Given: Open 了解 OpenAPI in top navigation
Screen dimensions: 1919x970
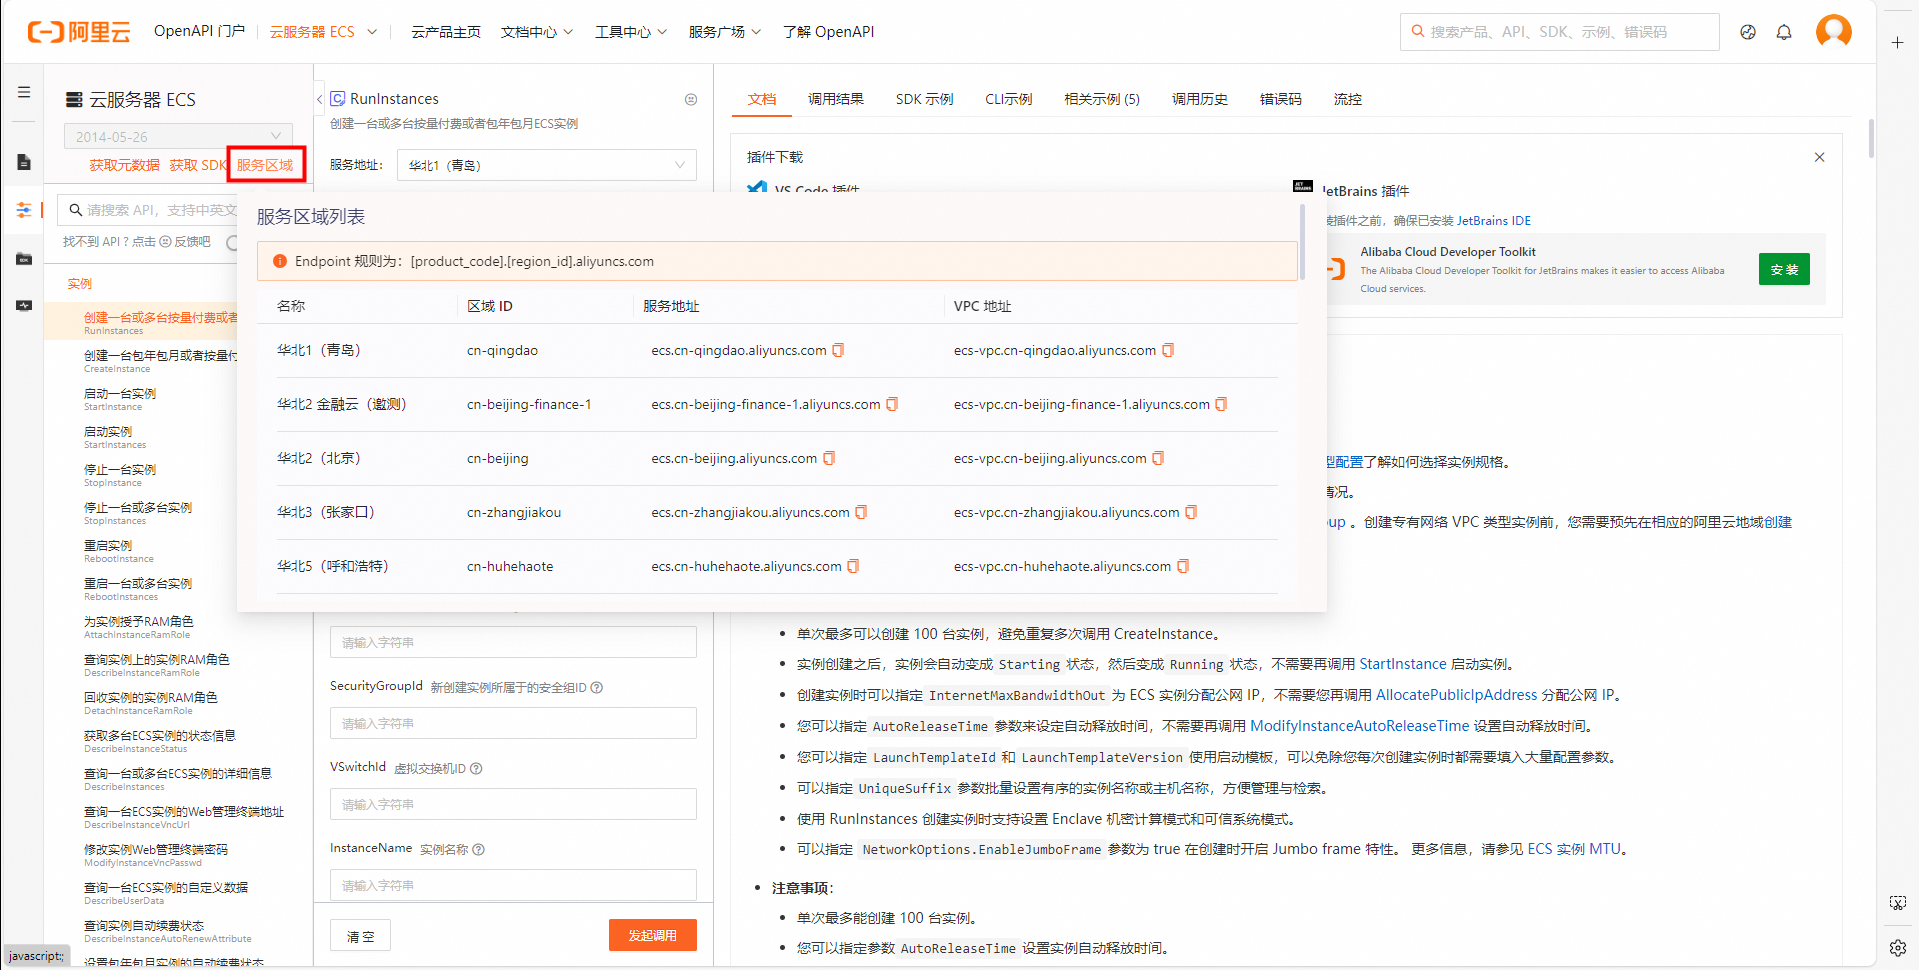Looking at the screenshot, I should coord(829,32).
